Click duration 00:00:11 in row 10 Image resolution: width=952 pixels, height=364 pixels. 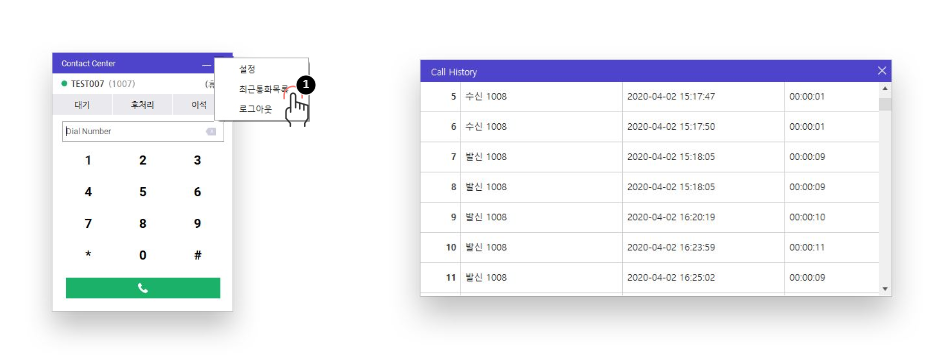point(807,248)
